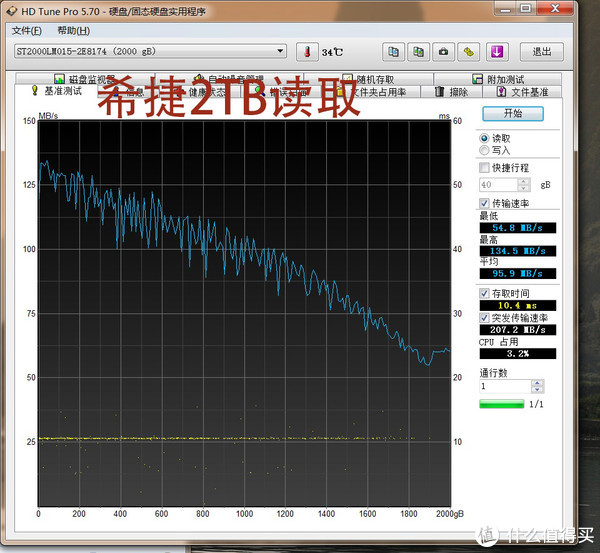Image resolution: width=600 pixels, height=553 pixels.
Task: Click the 退出 button
Action: (x=541, y=52)
